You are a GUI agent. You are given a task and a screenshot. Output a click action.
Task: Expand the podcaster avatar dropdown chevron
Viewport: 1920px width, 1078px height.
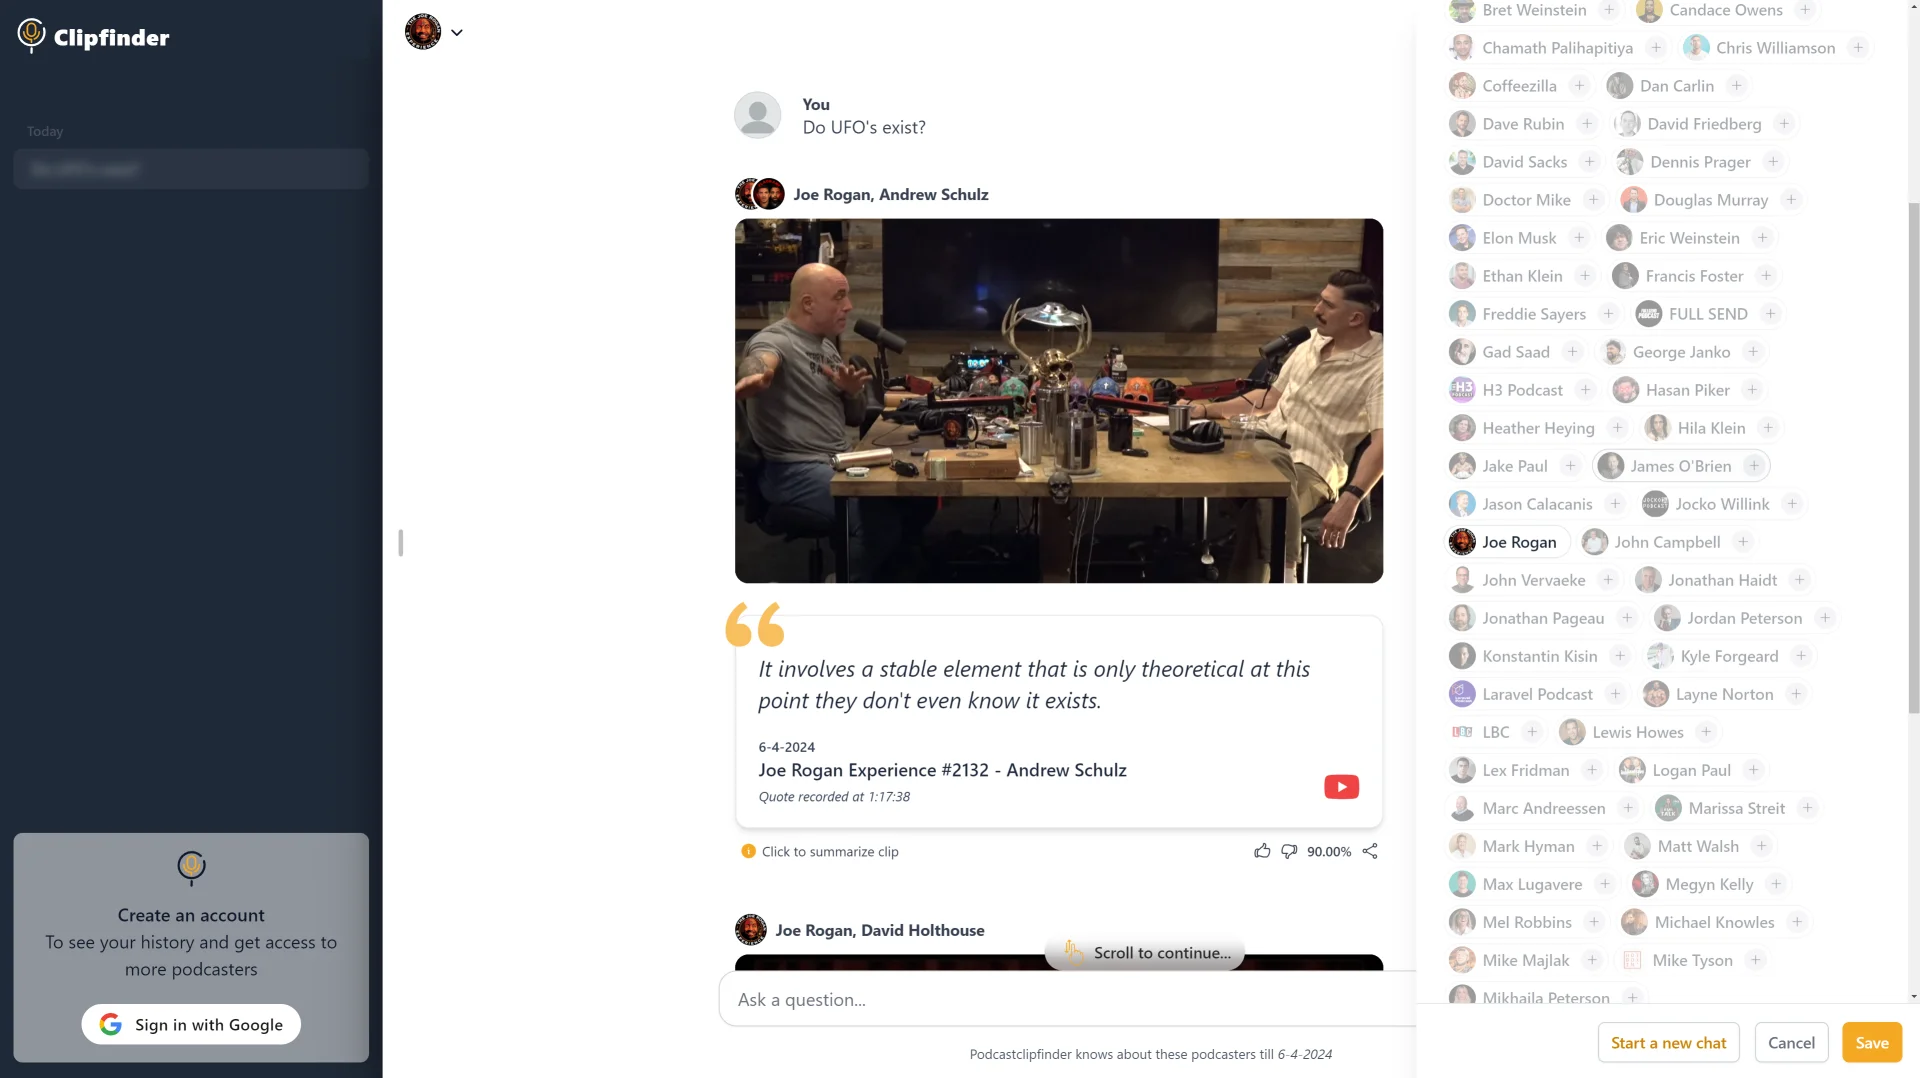coord(457,32)
